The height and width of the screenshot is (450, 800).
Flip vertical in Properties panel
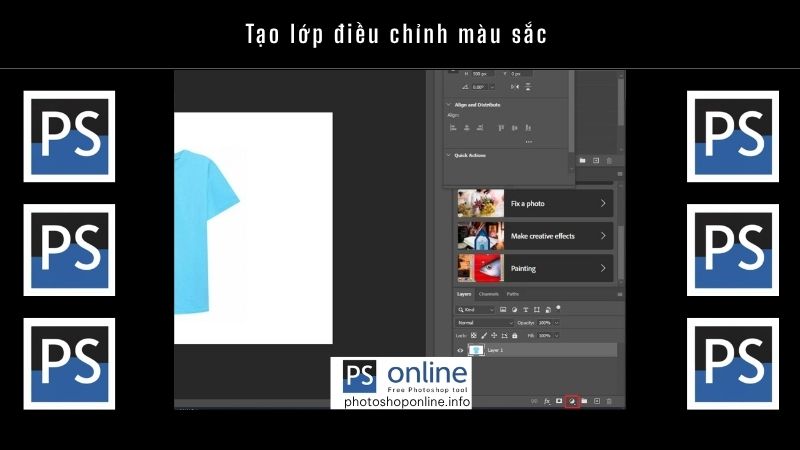click(x=528, y=87)
